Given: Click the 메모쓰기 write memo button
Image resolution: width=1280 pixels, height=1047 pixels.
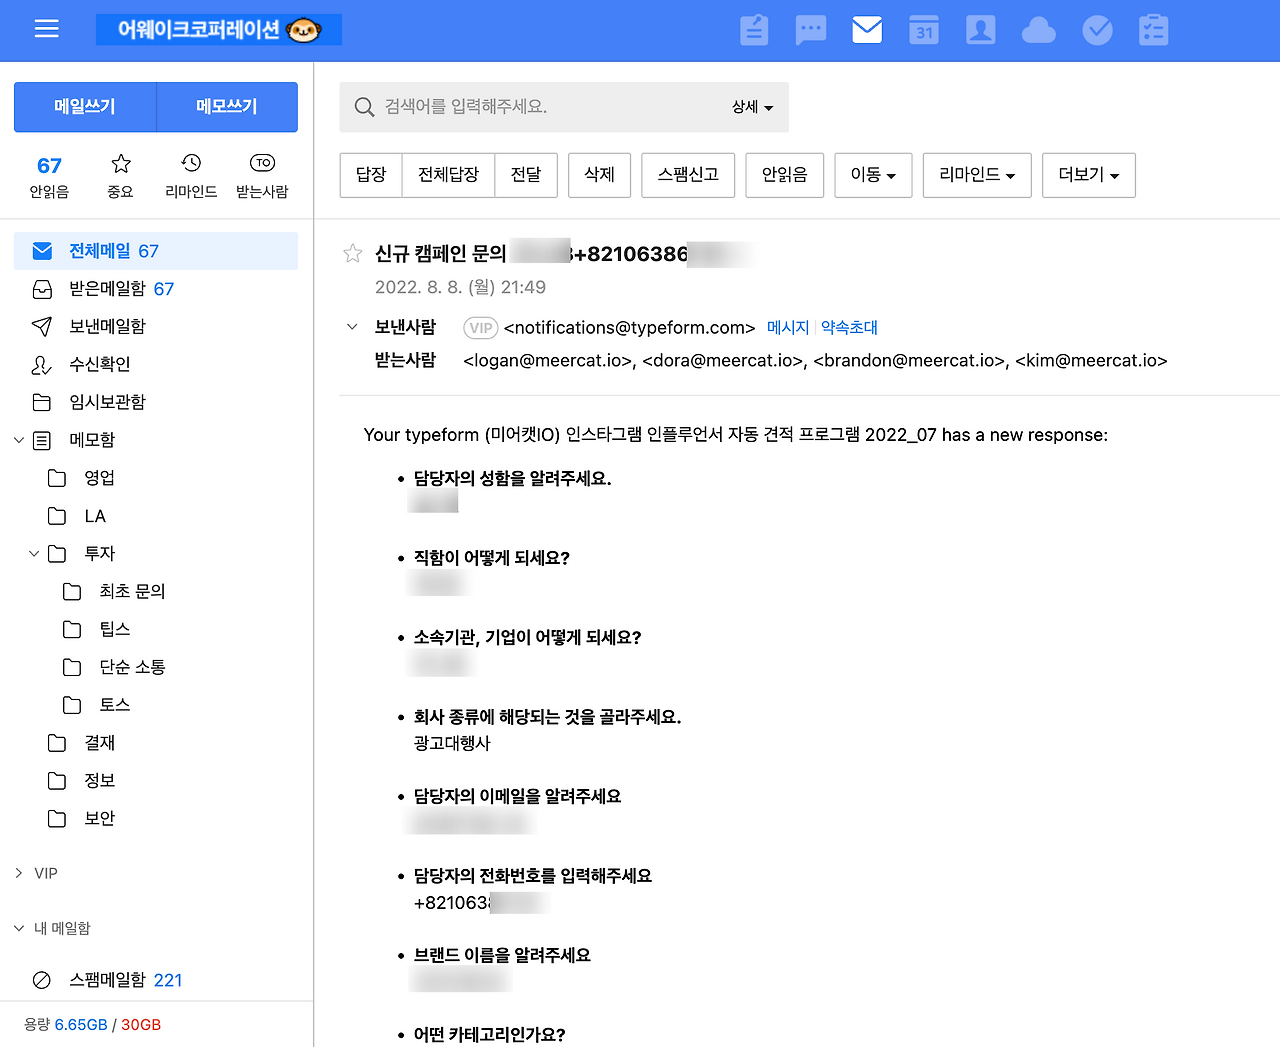Looking at the screenshot, I should (x=227, y=107).
